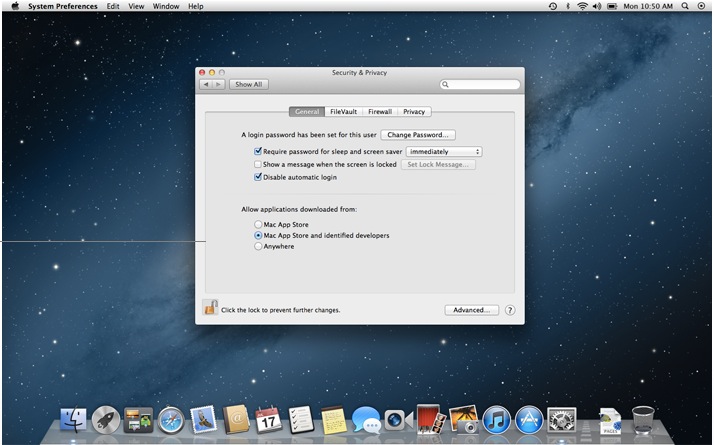Open Photo Booth icon in dock
Image resolution: width=714 pixels, height=445 pixels.
click(x=431, y=419)
